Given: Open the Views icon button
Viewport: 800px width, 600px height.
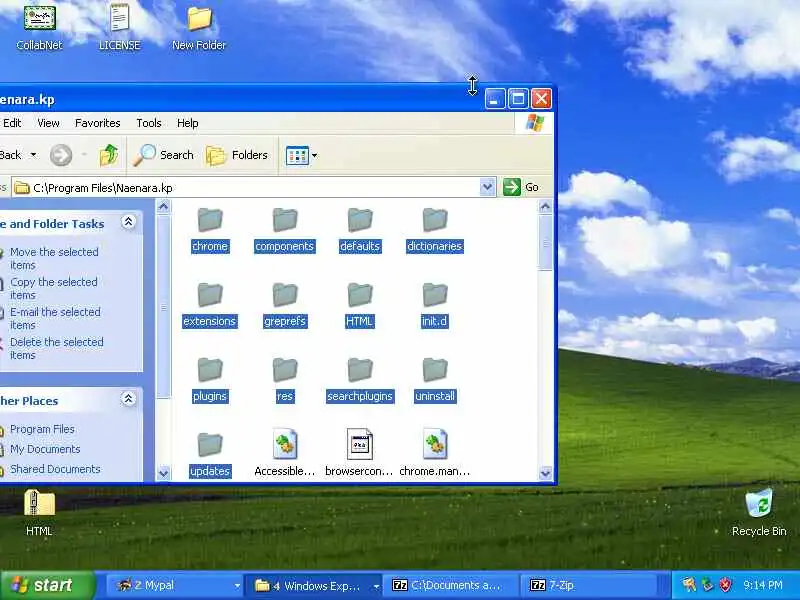Looking at the screenshot, I should point(297,155).
